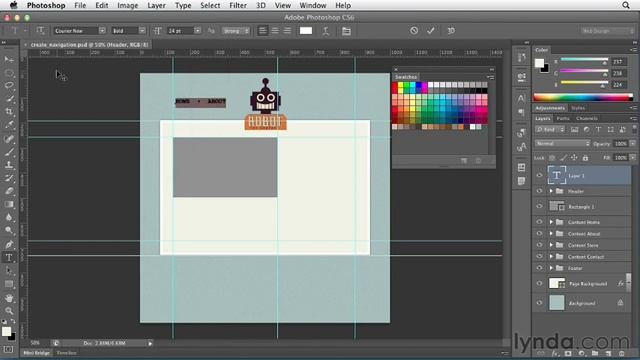Screen dimensions: 640x360
Task: Left align the text
Action: (x=263, y=31)
